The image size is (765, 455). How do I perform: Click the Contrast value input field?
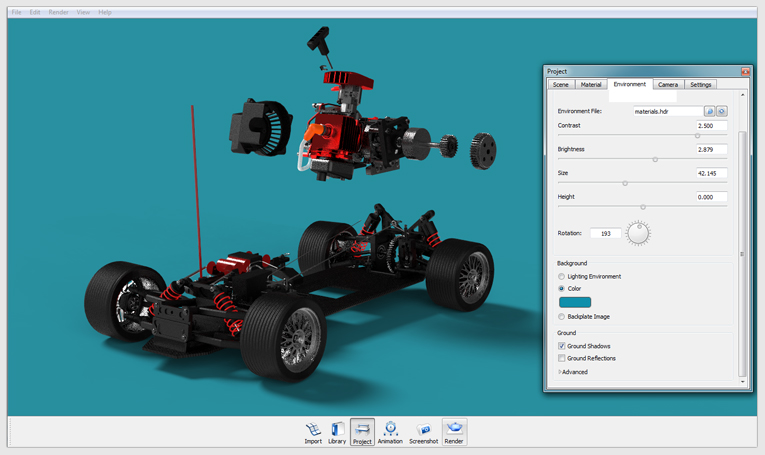point(712,126)
